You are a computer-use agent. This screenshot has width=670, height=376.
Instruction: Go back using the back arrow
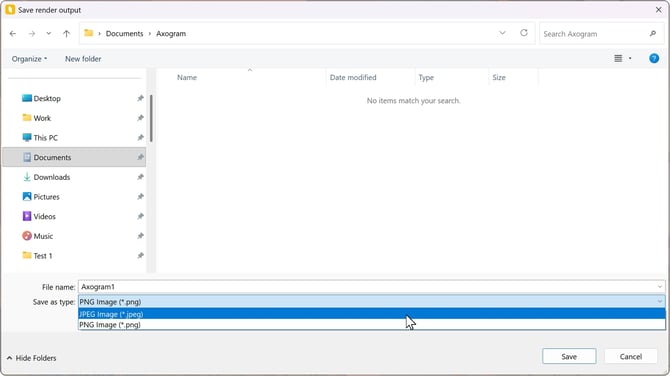pos(13,33)
